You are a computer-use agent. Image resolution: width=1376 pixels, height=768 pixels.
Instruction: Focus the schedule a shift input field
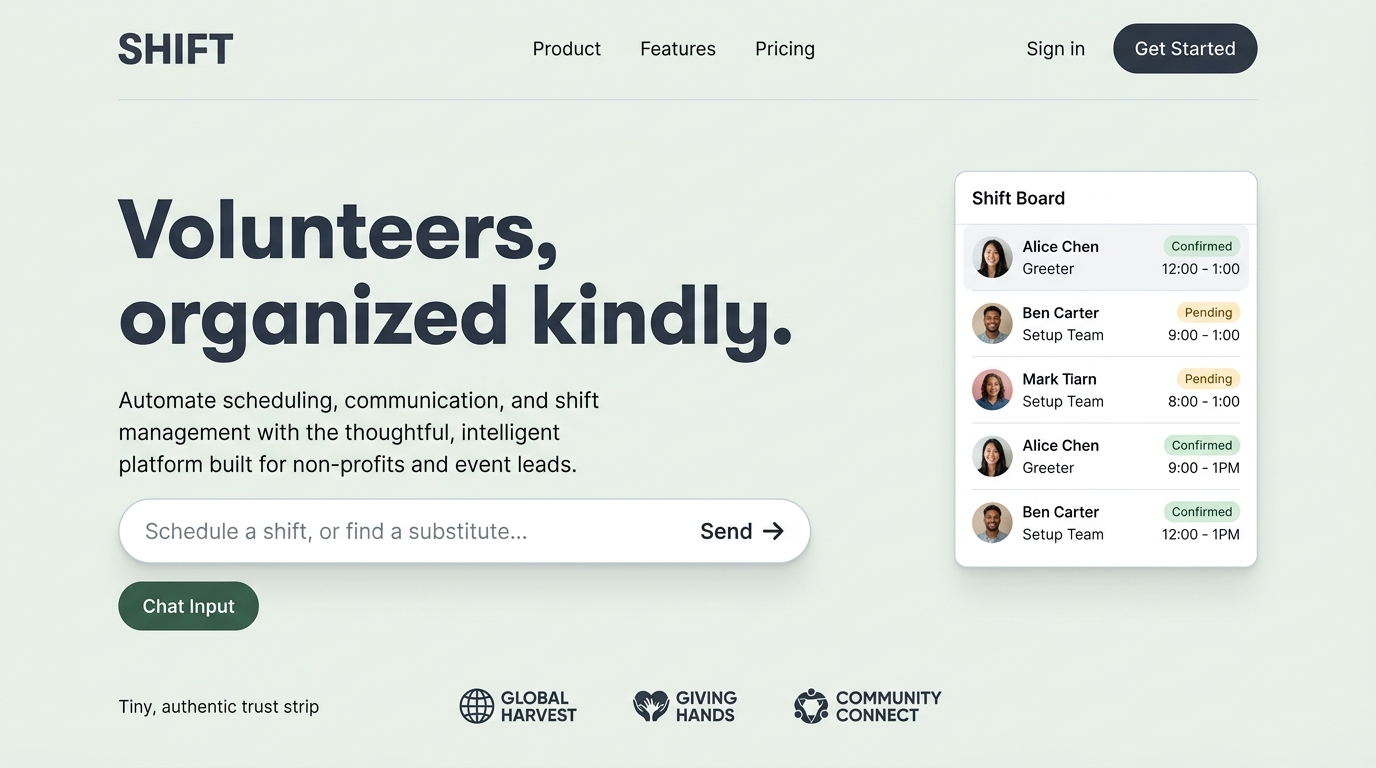(x=400, y=531)
